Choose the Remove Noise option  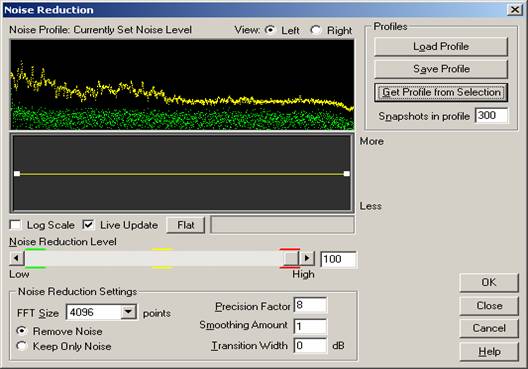[x=22, y=331]
